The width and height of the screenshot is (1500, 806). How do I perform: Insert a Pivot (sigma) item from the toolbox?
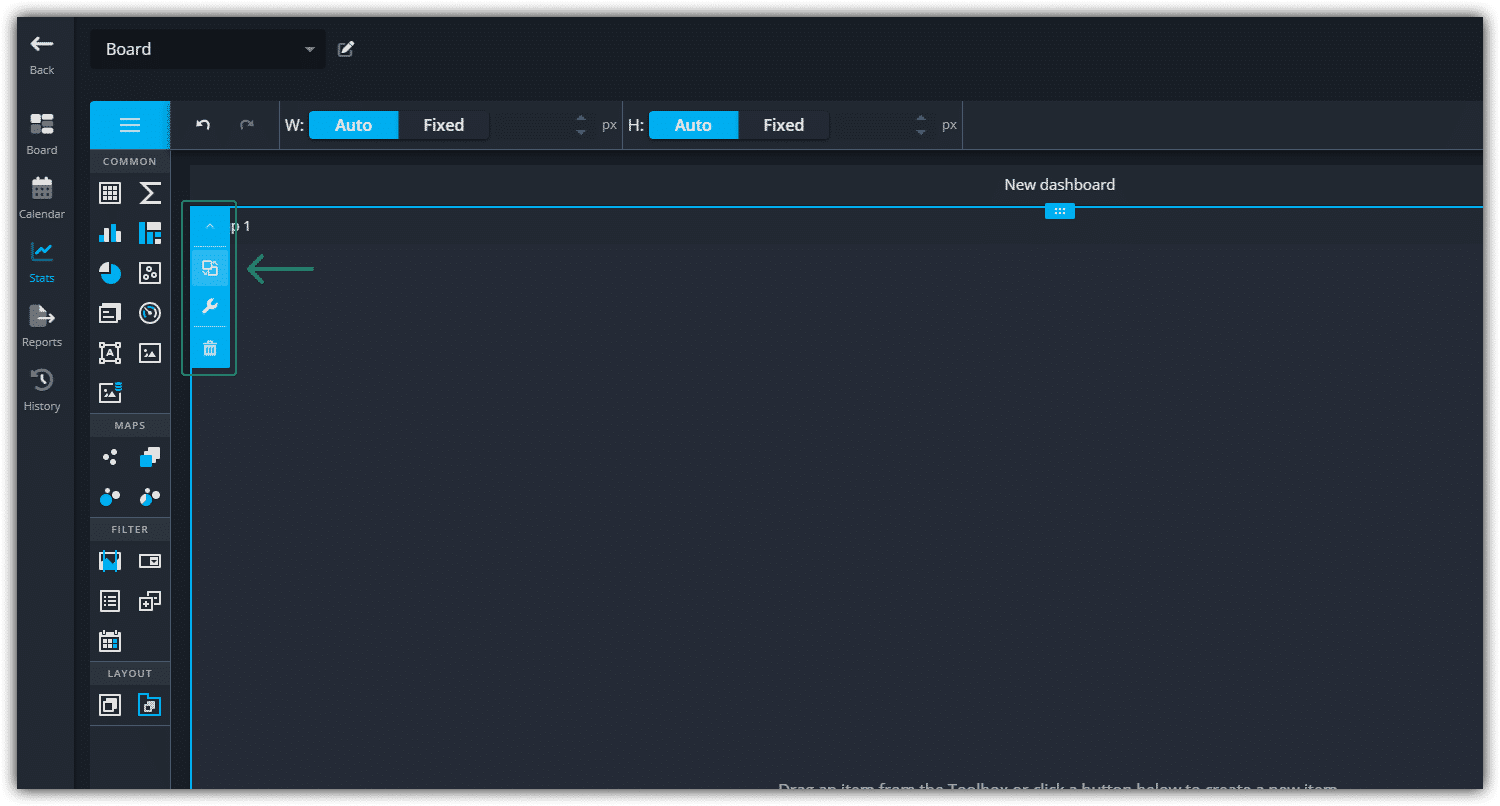pos(150,193)
